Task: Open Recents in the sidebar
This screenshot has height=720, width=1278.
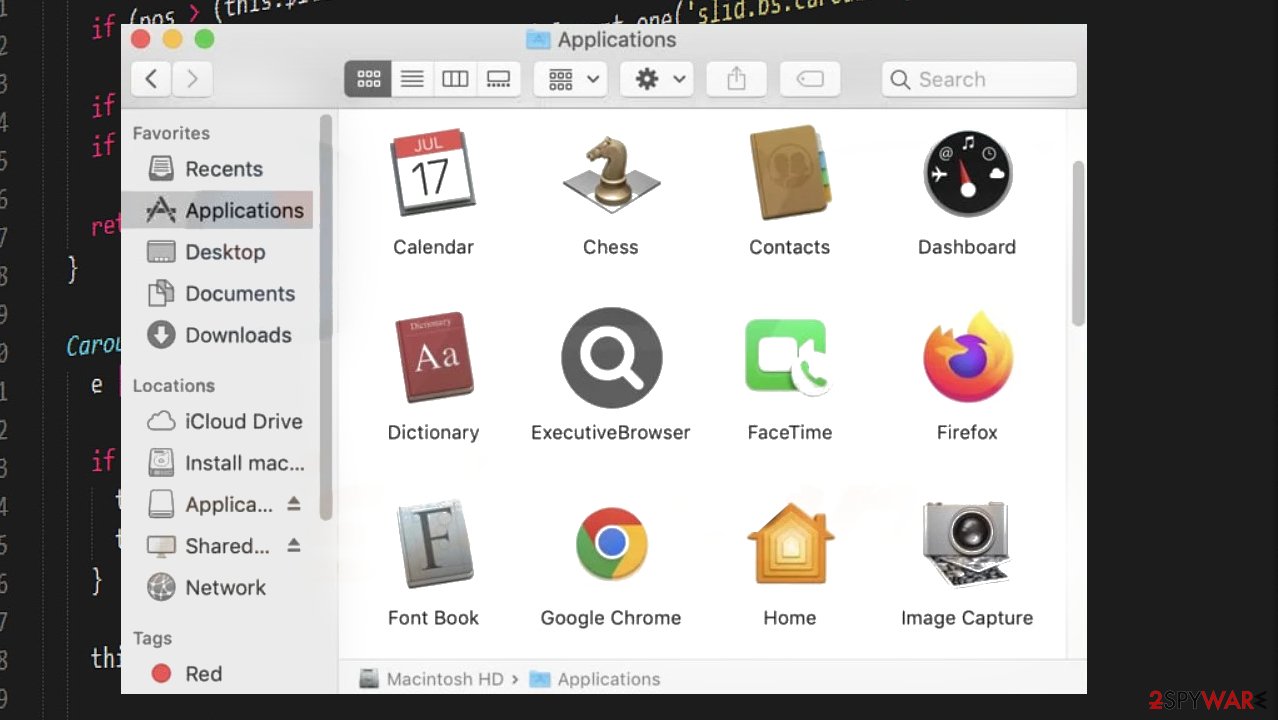Action: point(217,169)
